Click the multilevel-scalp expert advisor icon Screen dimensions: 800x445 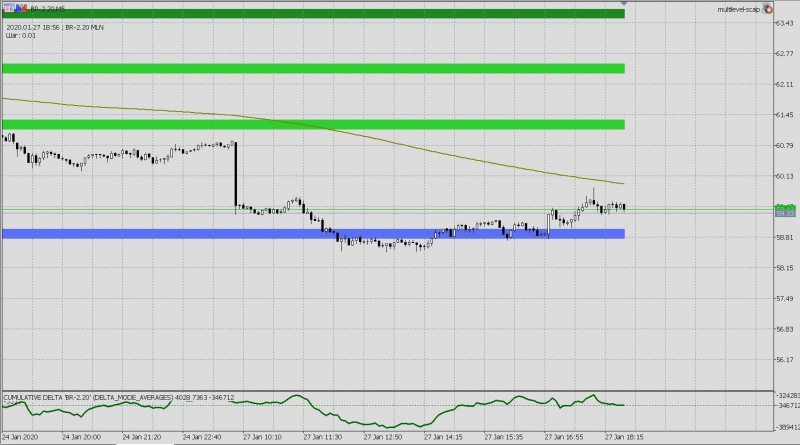[767, 9]
